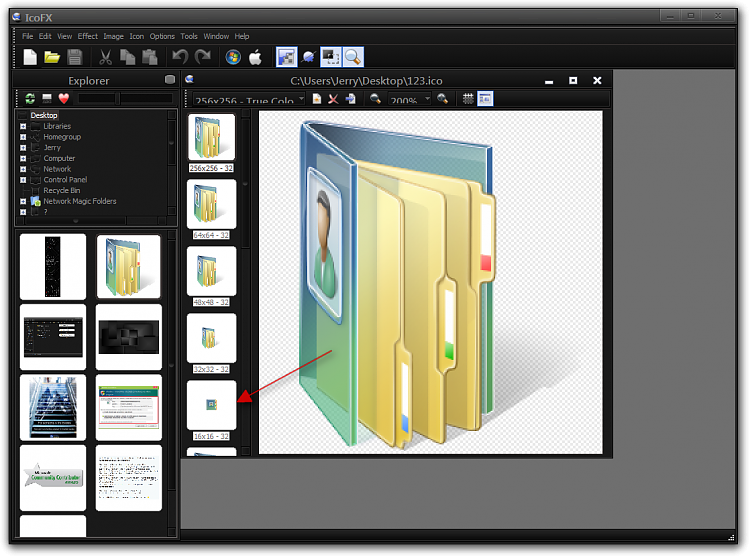Open the View menu
Image resolution: width=750 pixels, height=557 pixels.
(65, 36)
